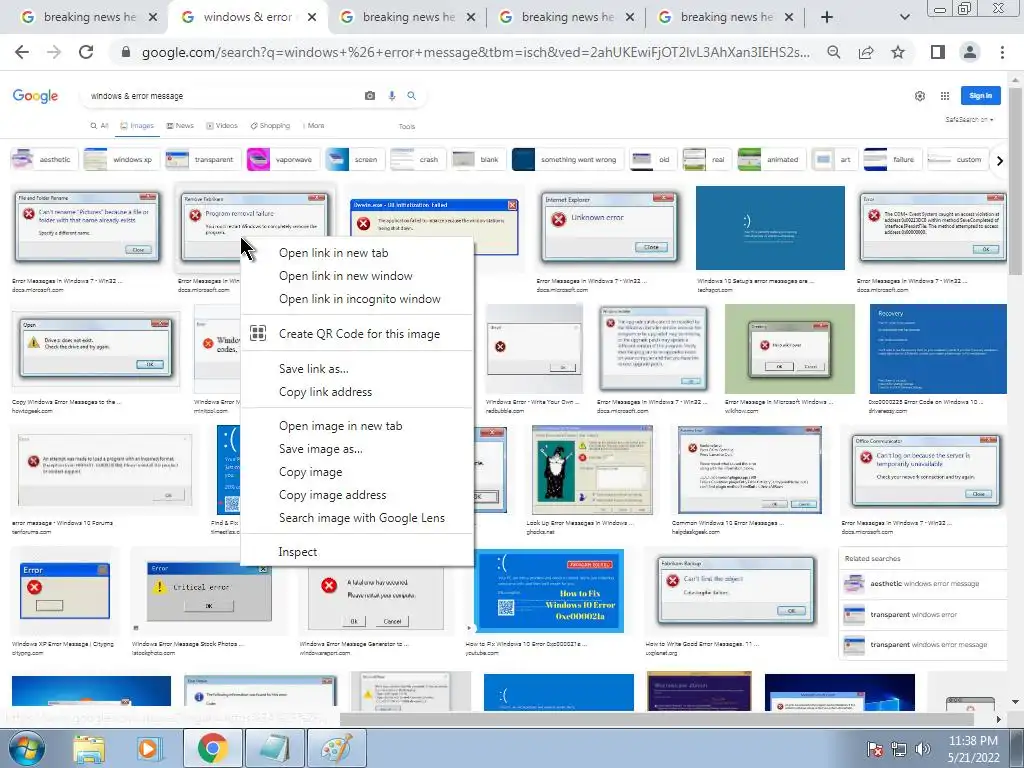Select the 'vaporwave' filter chip

[283, 159]
